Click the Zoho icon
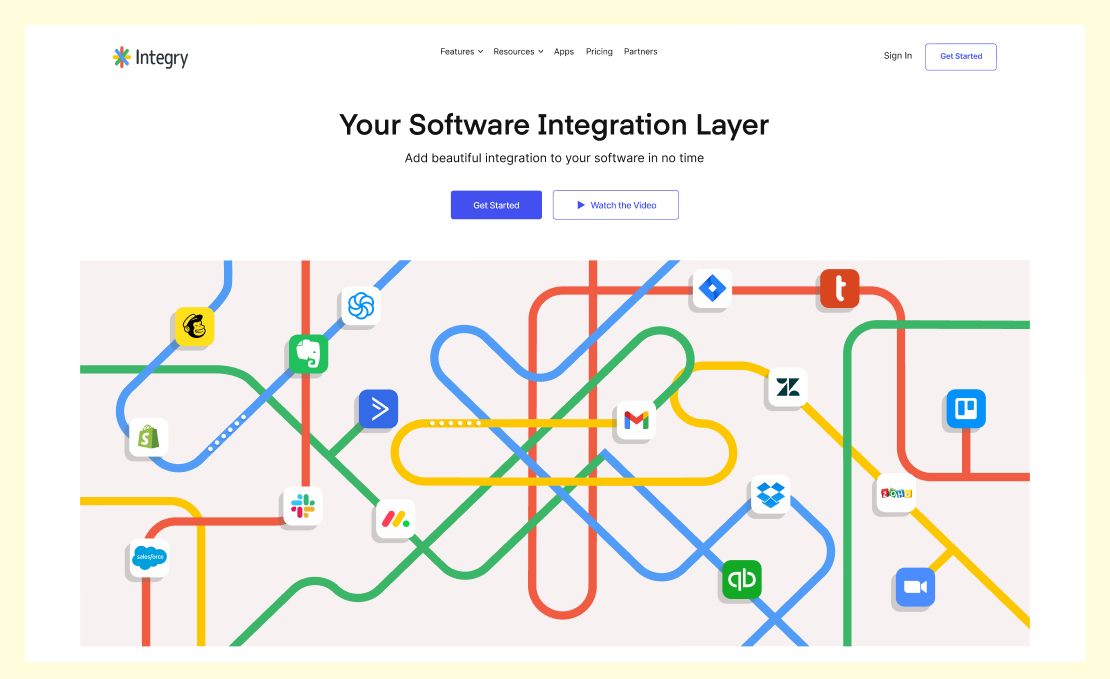Image resolution: width=1110 pixels, height=679 pixels. click(896, 493)
